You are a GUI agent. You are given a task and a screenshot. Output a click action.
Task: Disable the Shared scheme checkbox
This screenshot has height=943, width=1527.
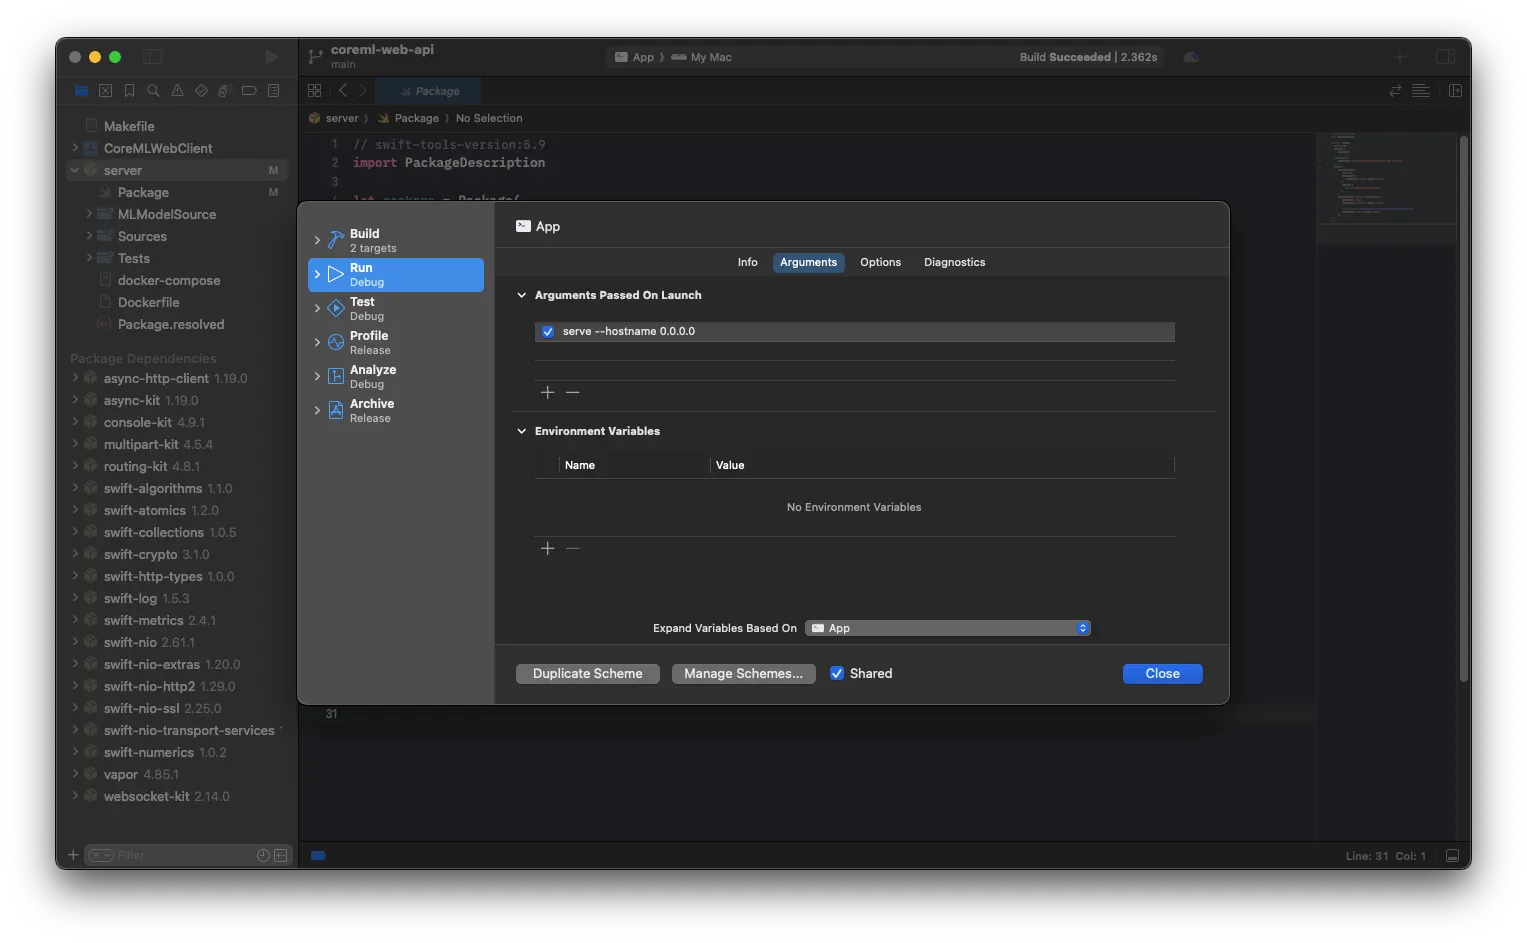point(837,673)
